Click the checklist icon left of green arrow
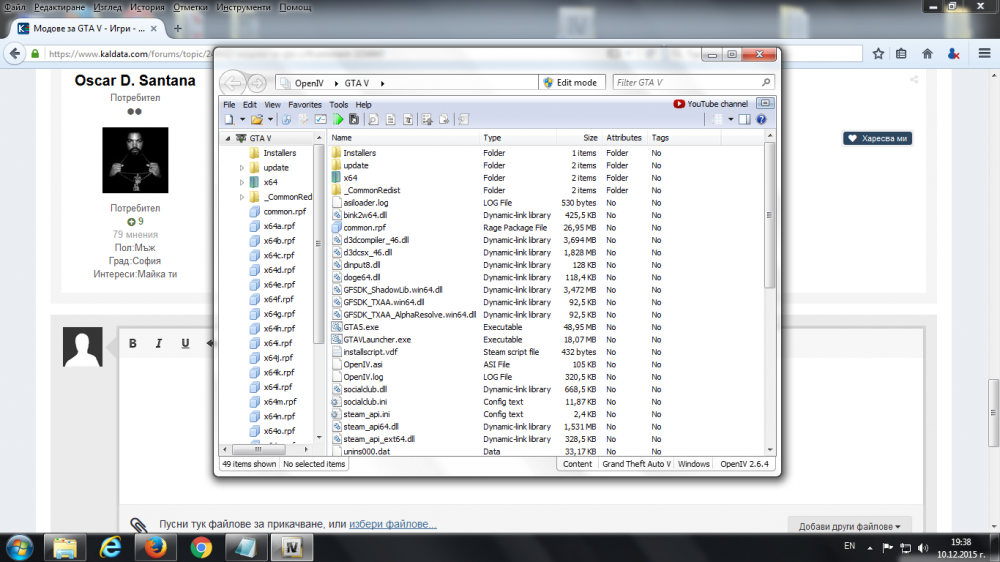 point(321,119)
